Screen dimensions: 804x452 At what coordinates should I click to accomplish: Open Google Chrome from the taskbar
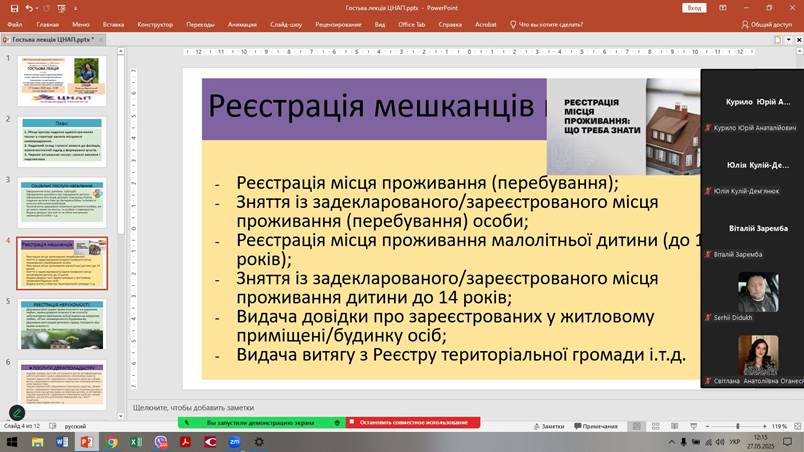[112, 441]
